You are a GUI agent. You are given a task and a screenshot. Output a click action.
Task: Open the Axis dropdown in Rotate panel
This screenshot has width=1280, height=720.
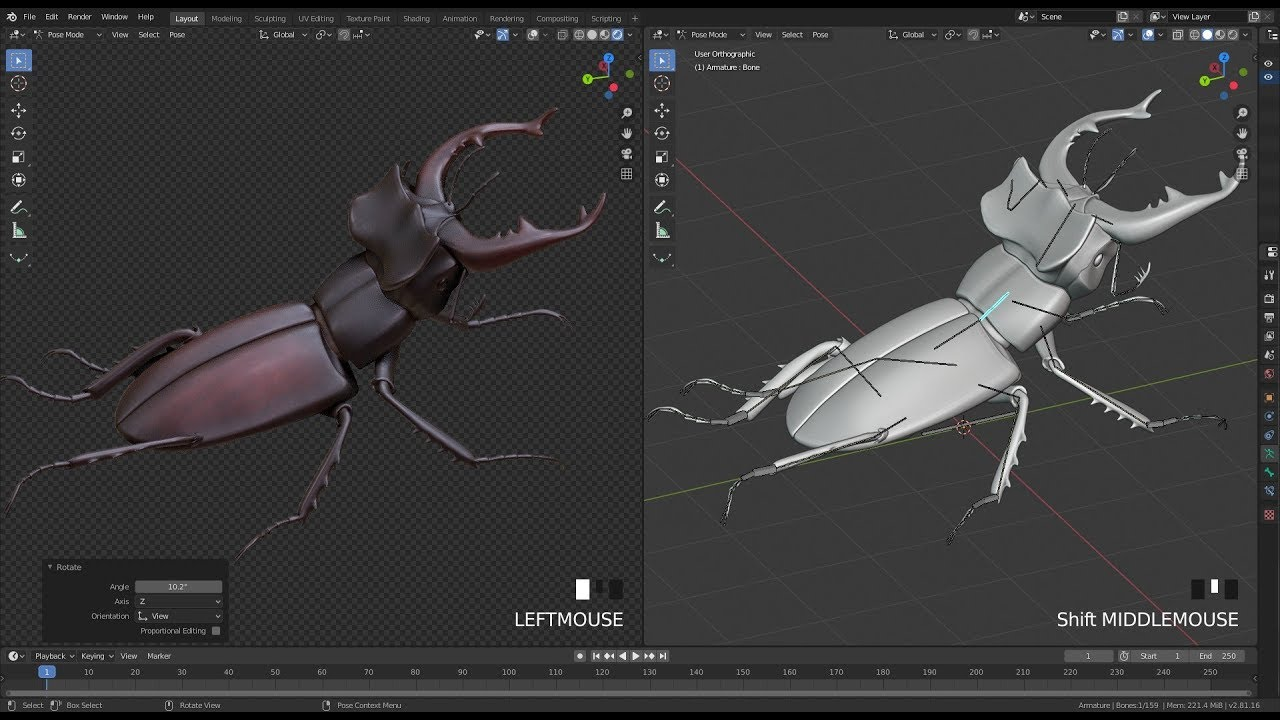pos(179,602)
